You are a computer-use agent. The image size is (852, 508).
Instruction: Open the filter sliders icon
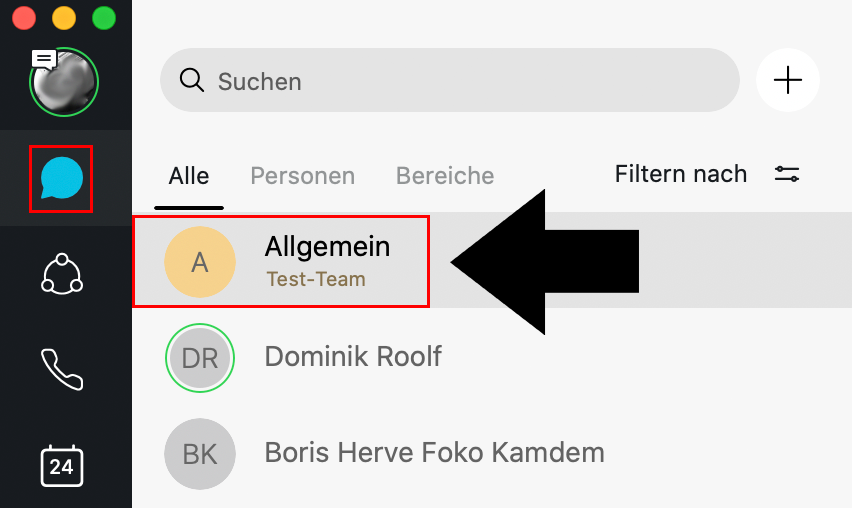tap(787, 174)
